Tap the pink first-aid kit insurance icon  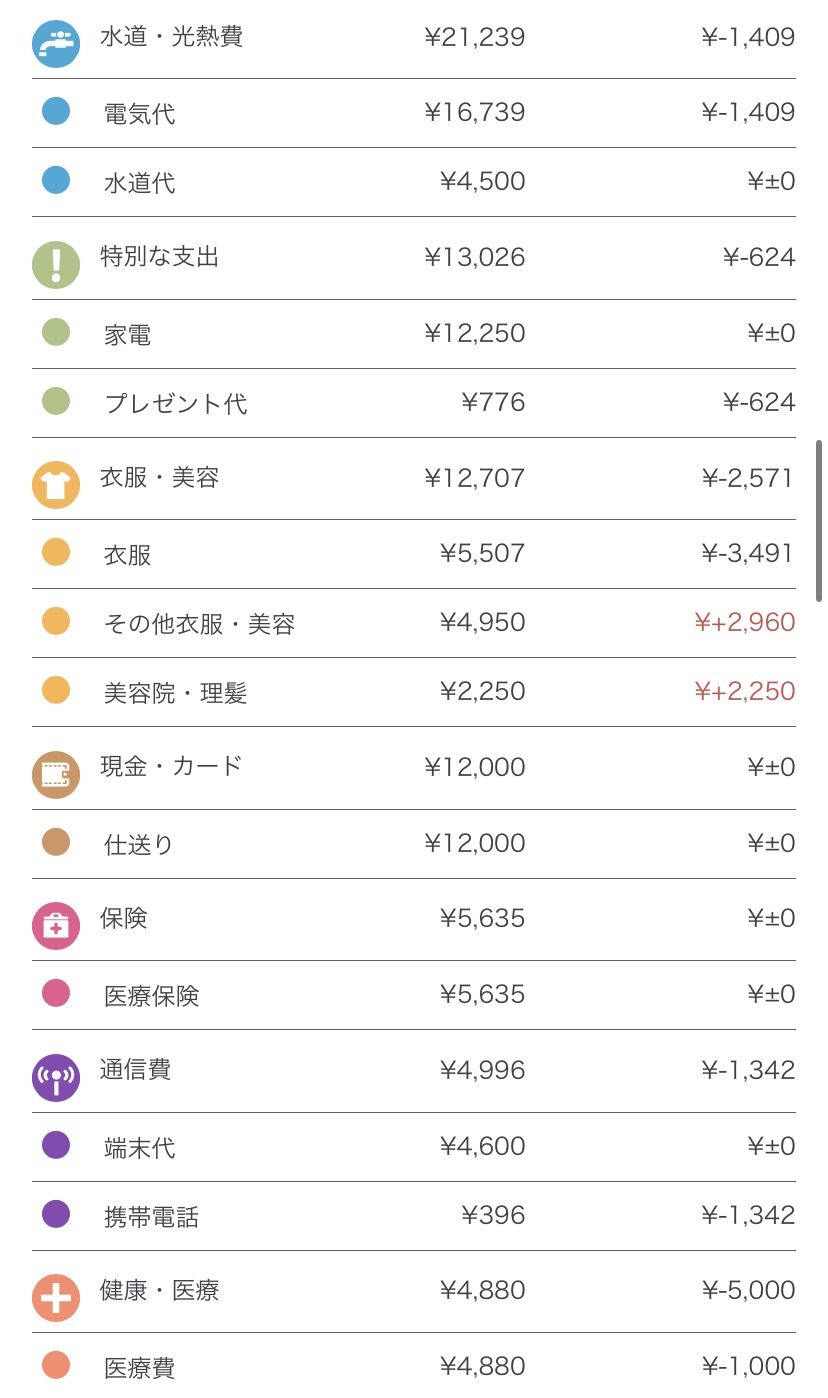[x=55, y=925]
